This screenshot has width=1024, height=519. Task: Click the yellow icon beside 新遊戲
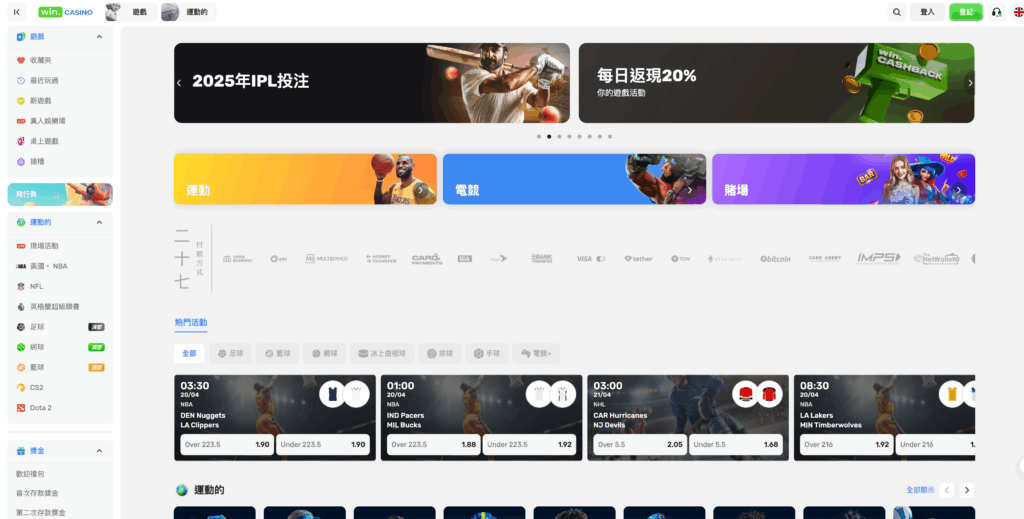[21, 101]
